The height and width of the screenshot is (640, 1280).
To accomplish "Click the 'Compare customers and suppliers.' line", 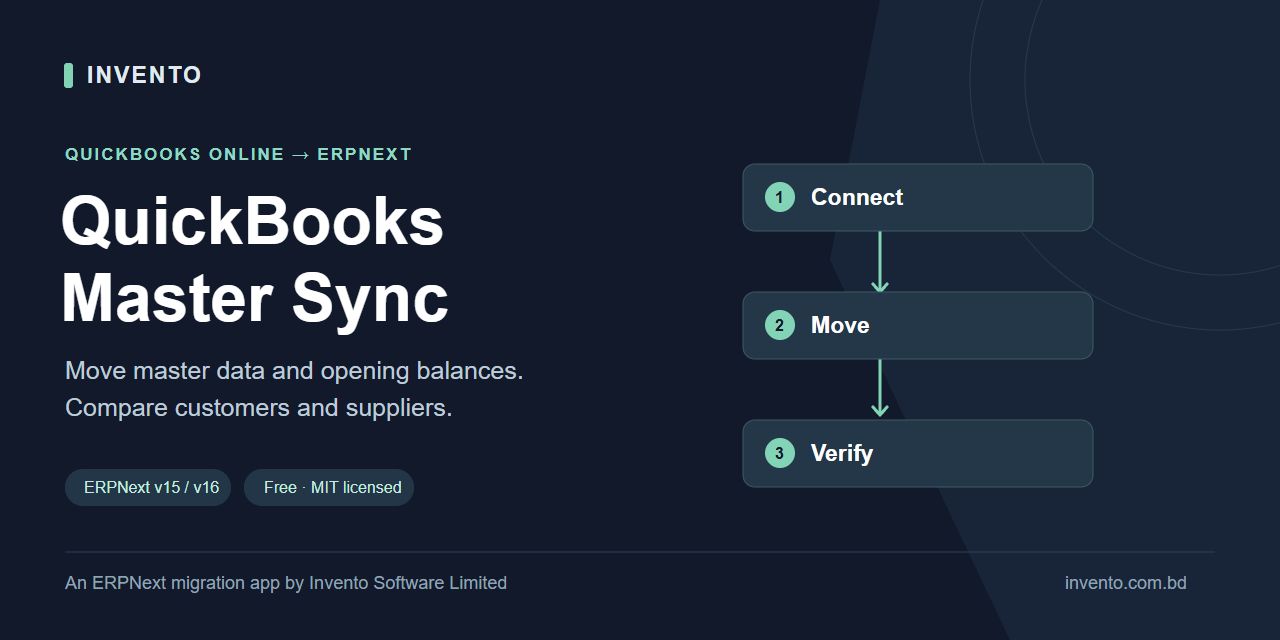I will 259,408.
